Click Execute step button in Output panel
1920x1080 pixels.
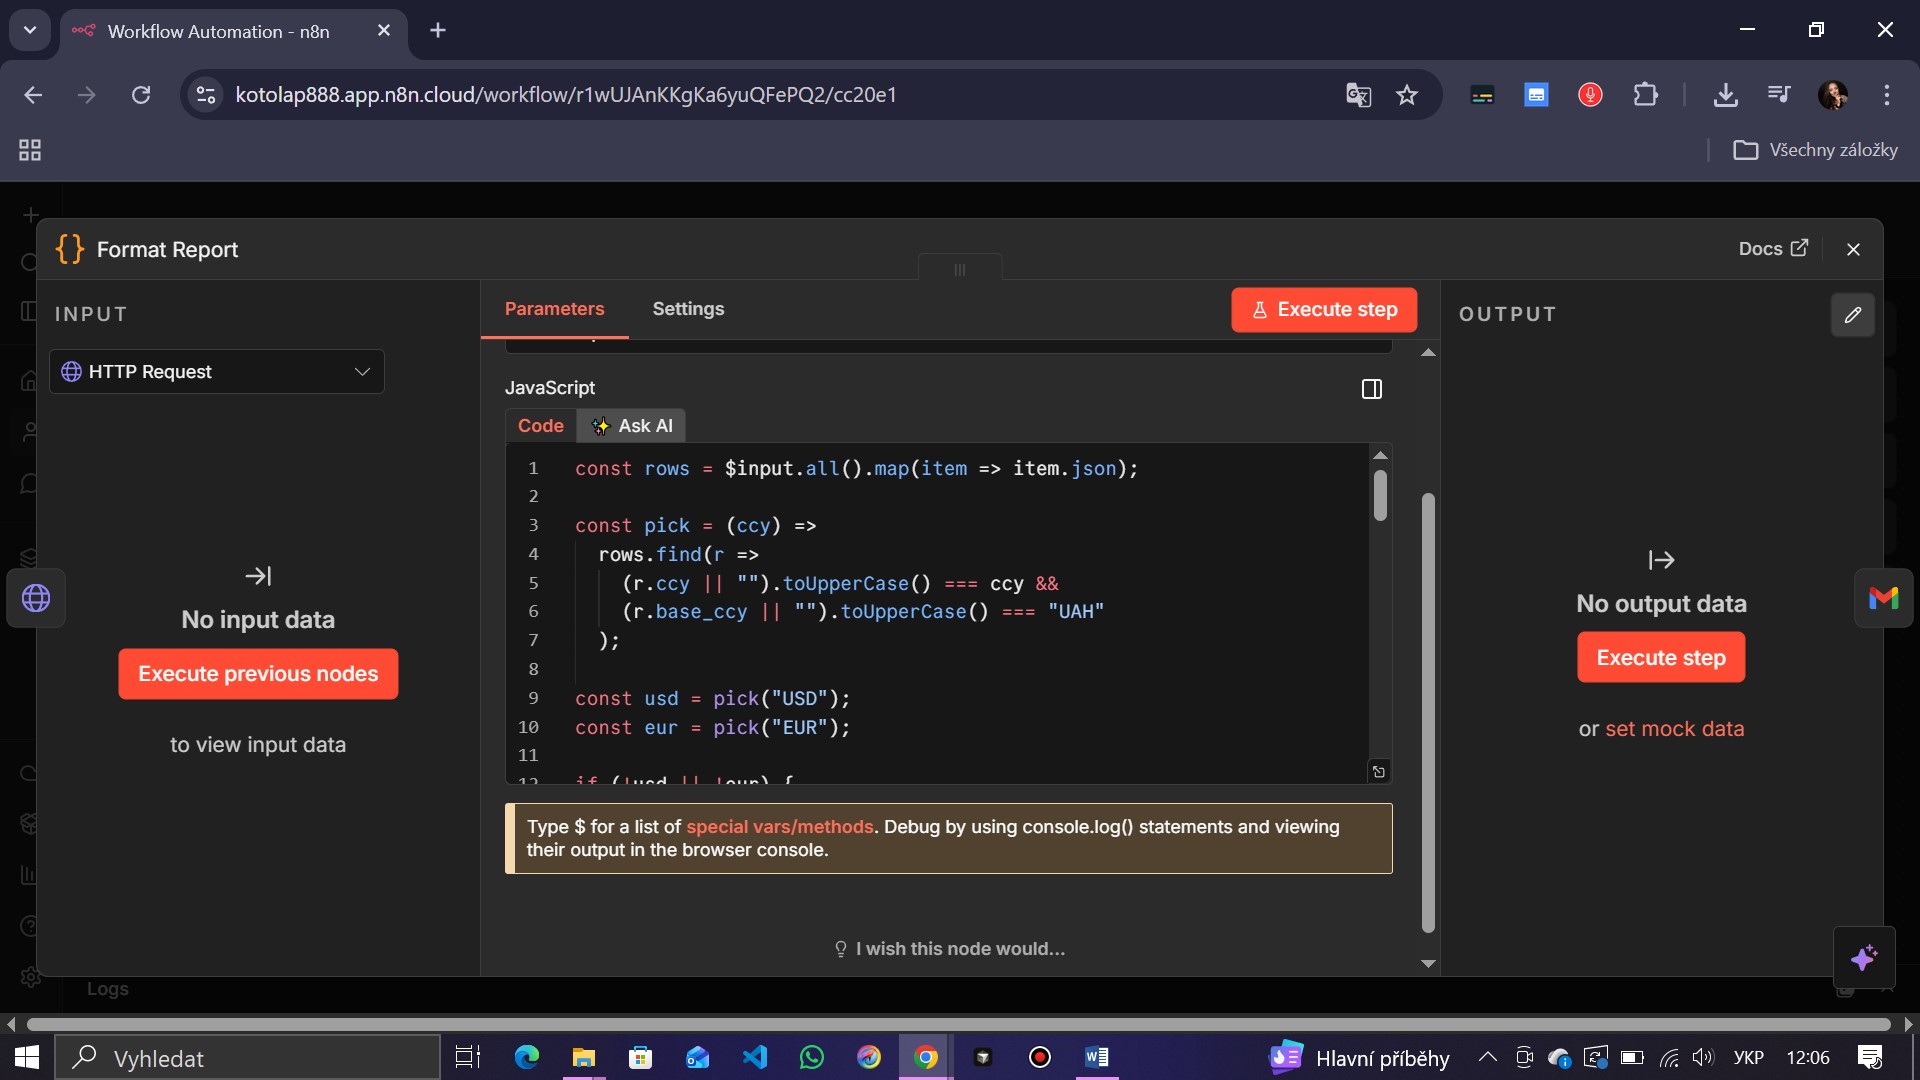pyautogui.click(x=1661, y=657)
